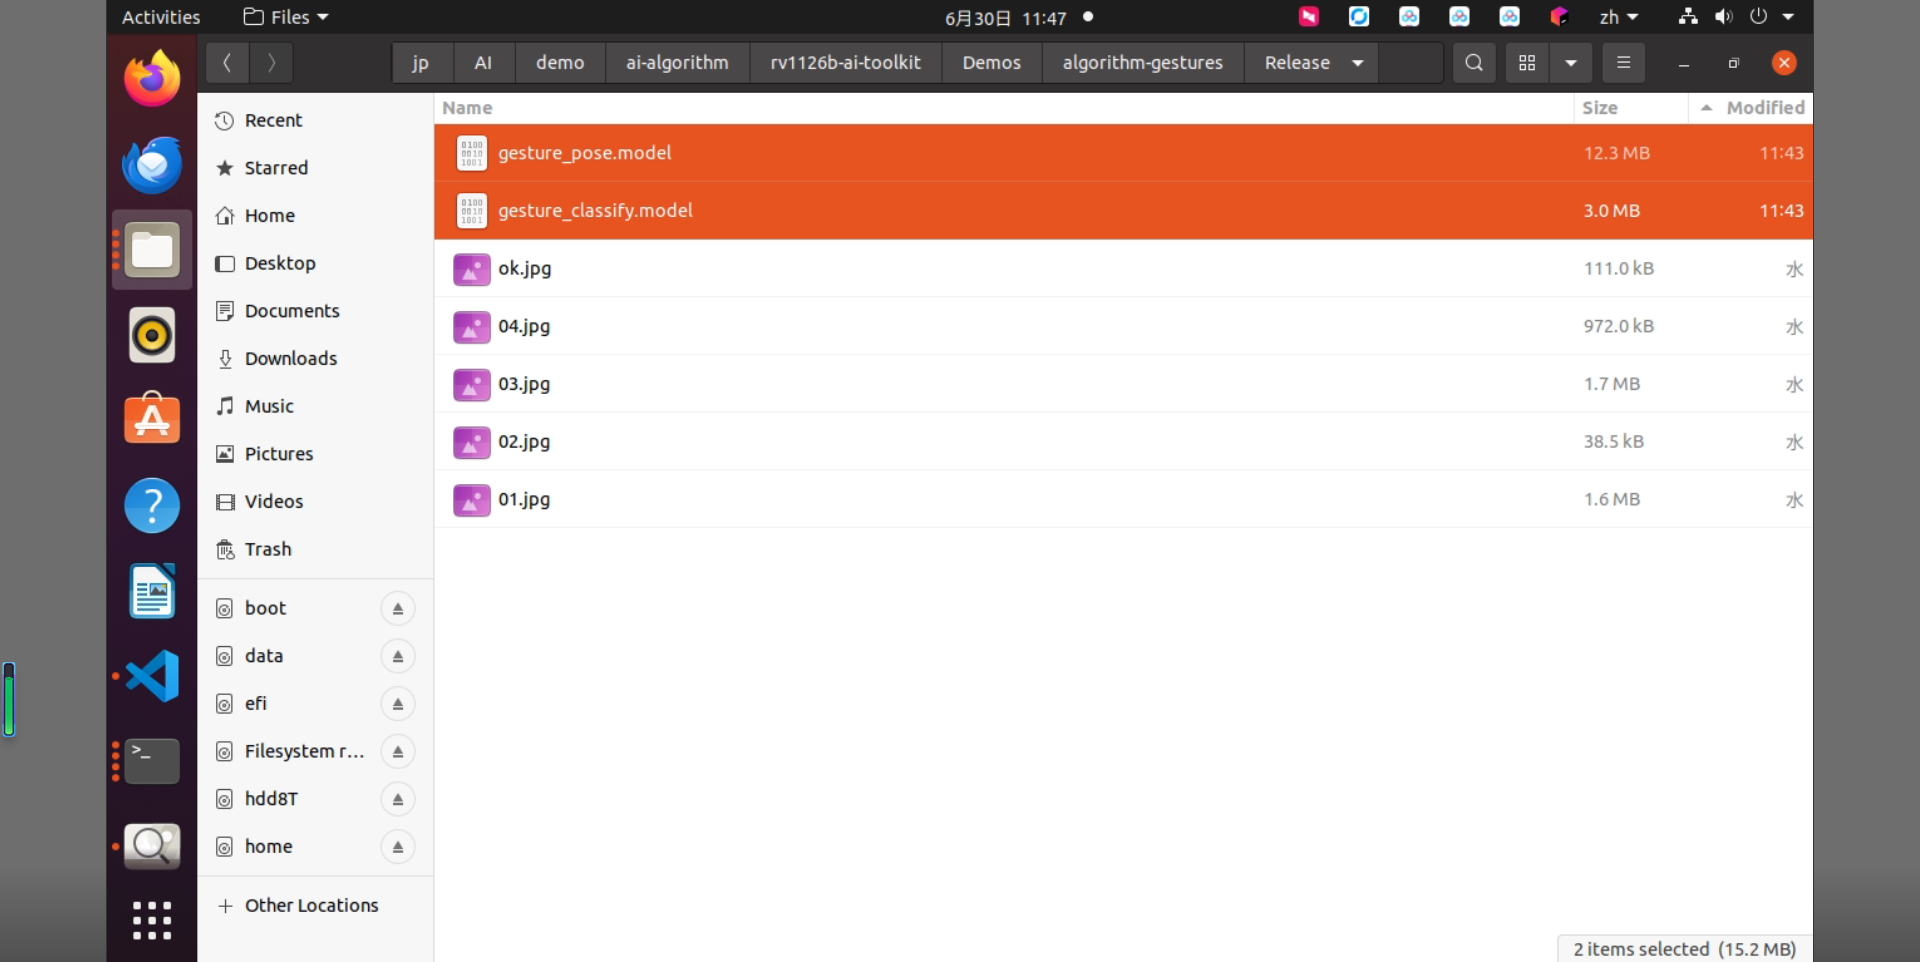This screenshot has height=962, width=1920.
Task: Navigate to Demos breadcrumb folder
Action: coord(991,63)
